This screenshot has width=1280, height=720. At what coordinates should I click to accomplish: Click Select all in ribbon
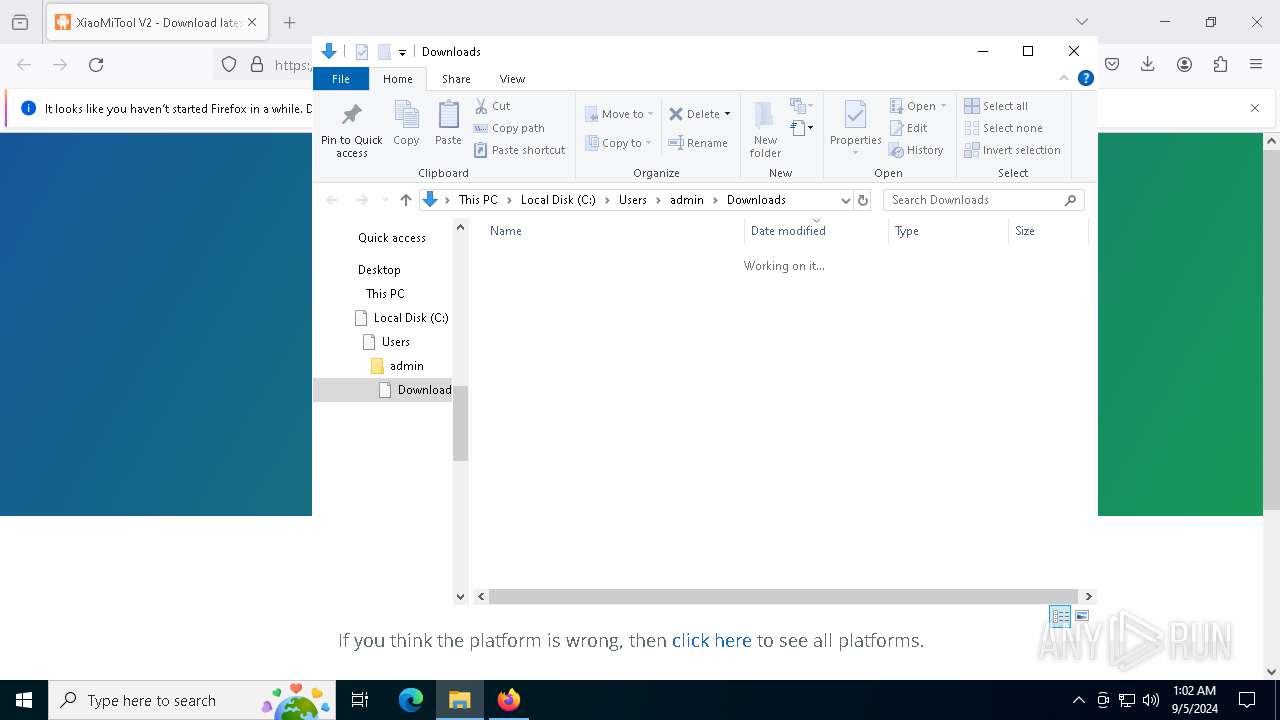coord(996,106)
